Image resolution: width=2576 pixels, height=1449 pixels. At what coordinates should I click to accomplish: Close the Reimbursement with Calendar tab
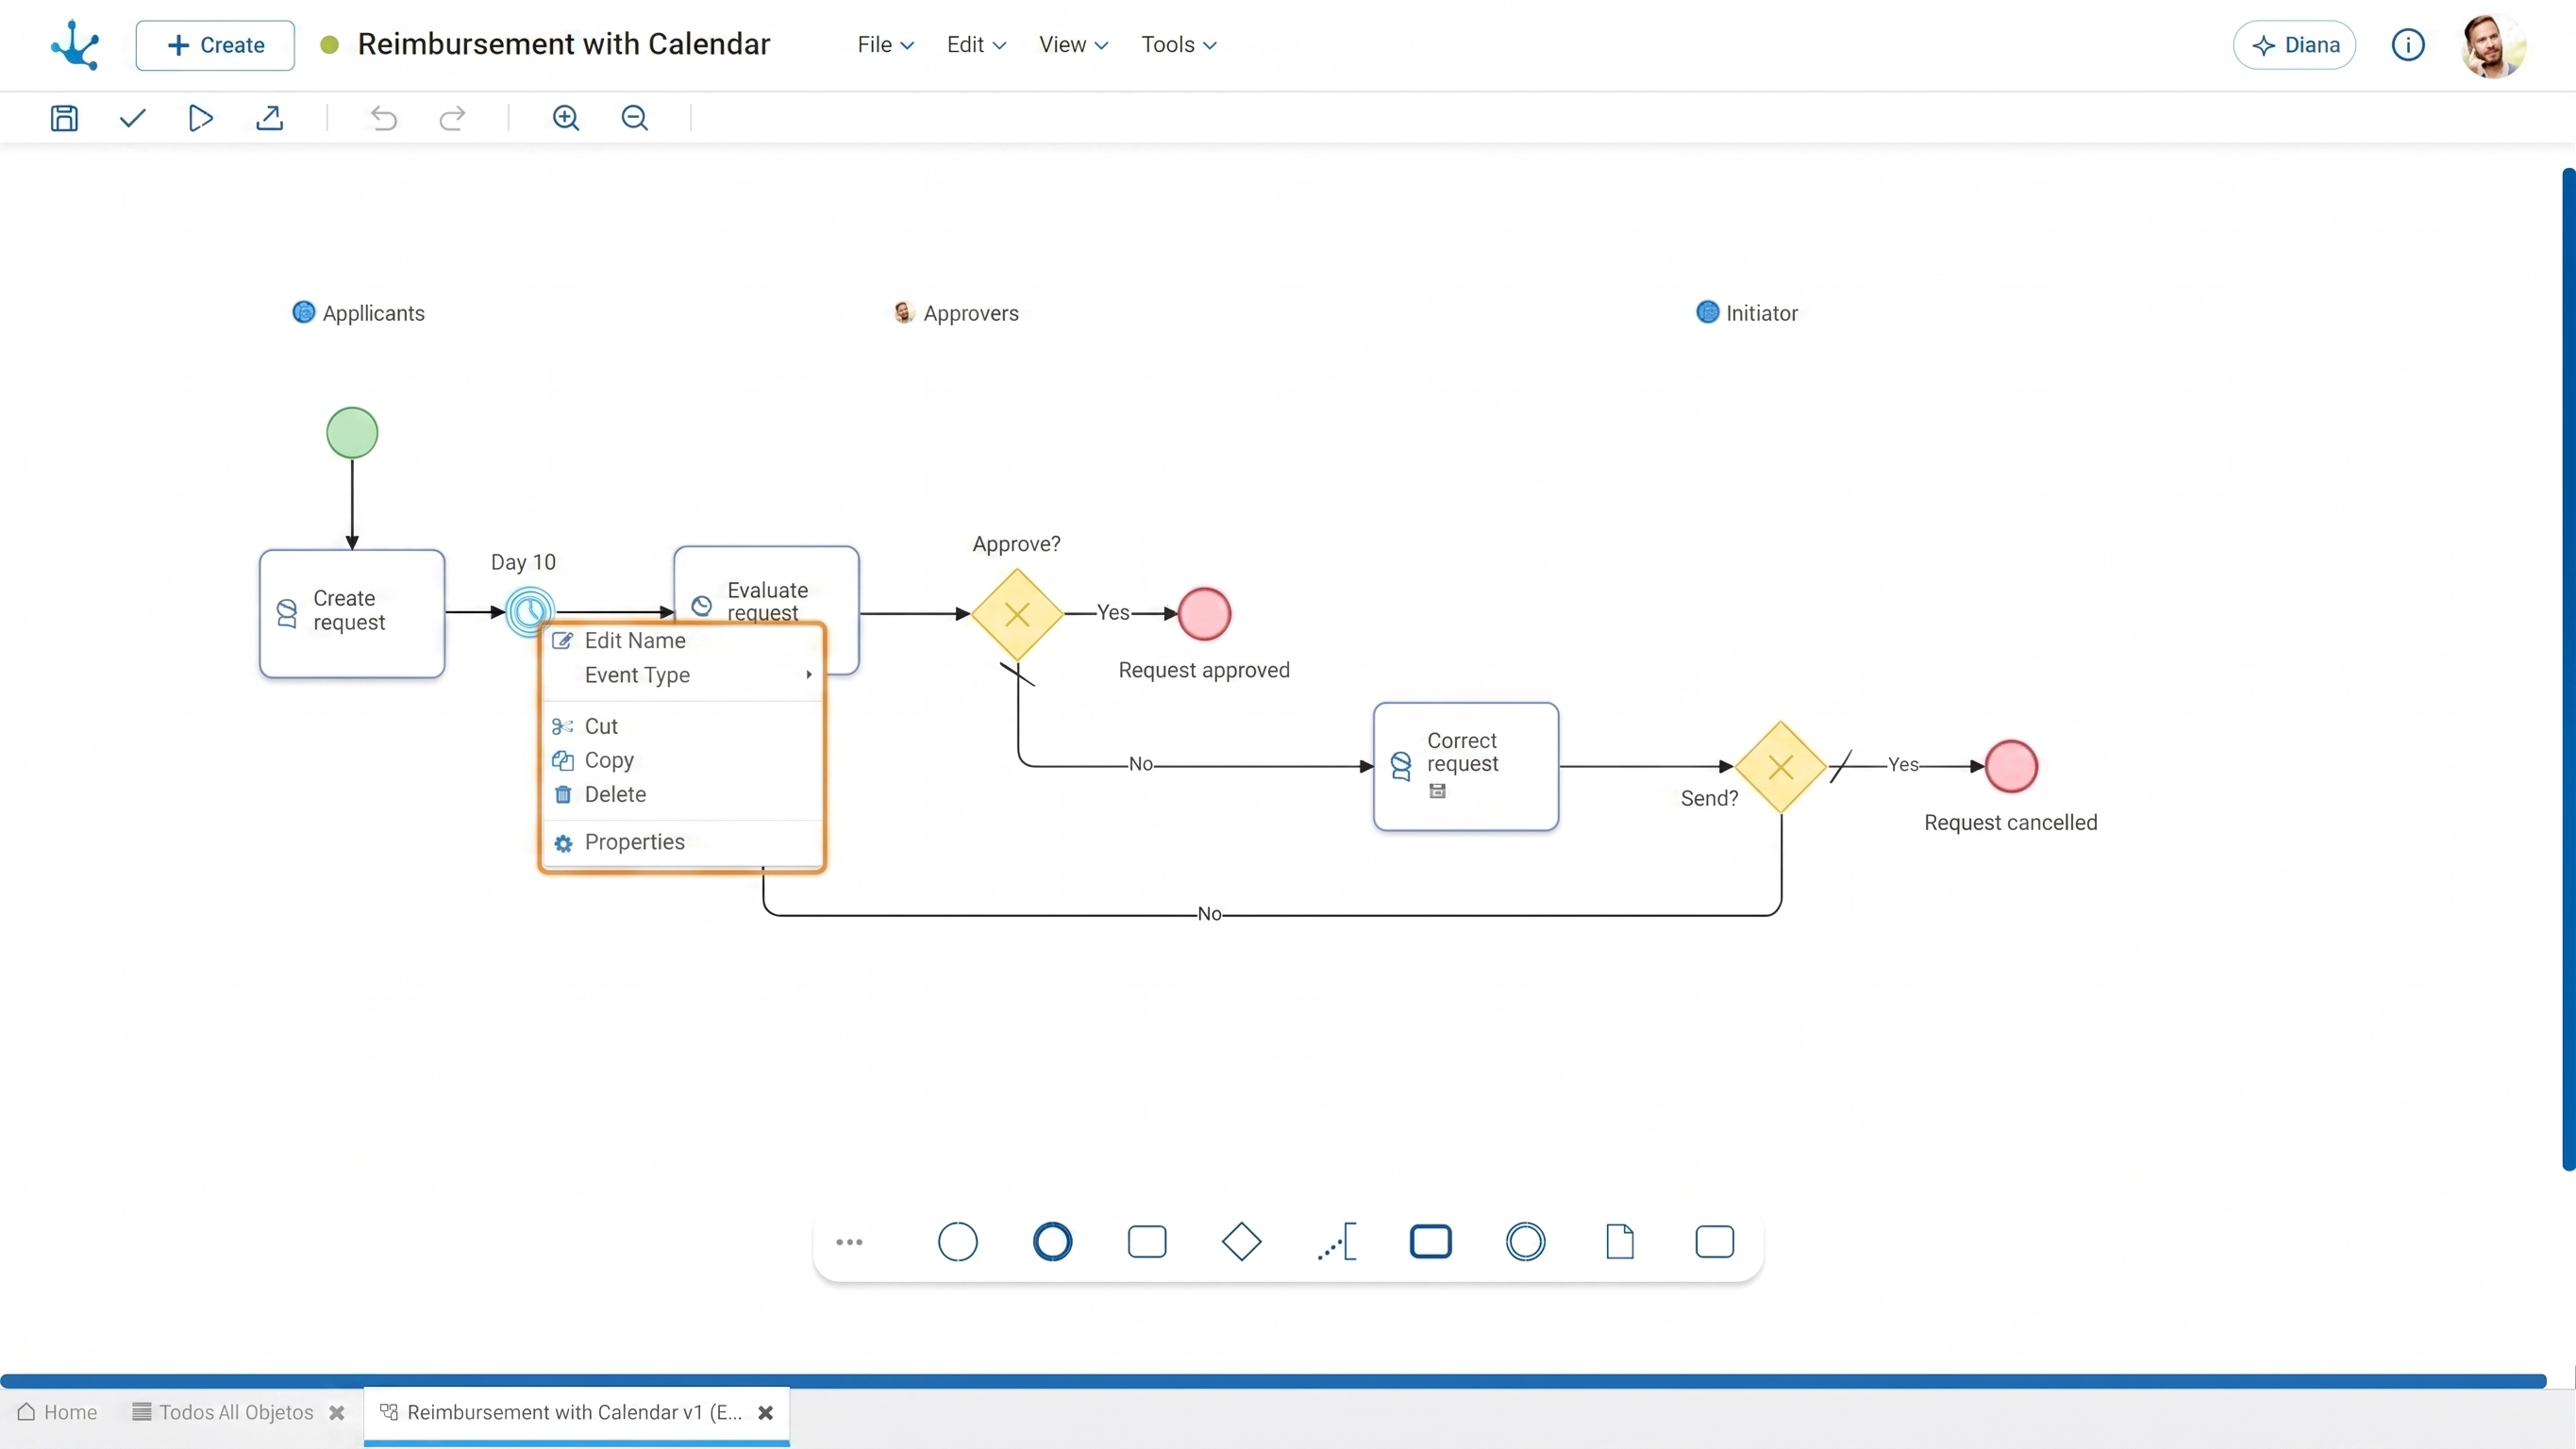tap(766, 1413)
